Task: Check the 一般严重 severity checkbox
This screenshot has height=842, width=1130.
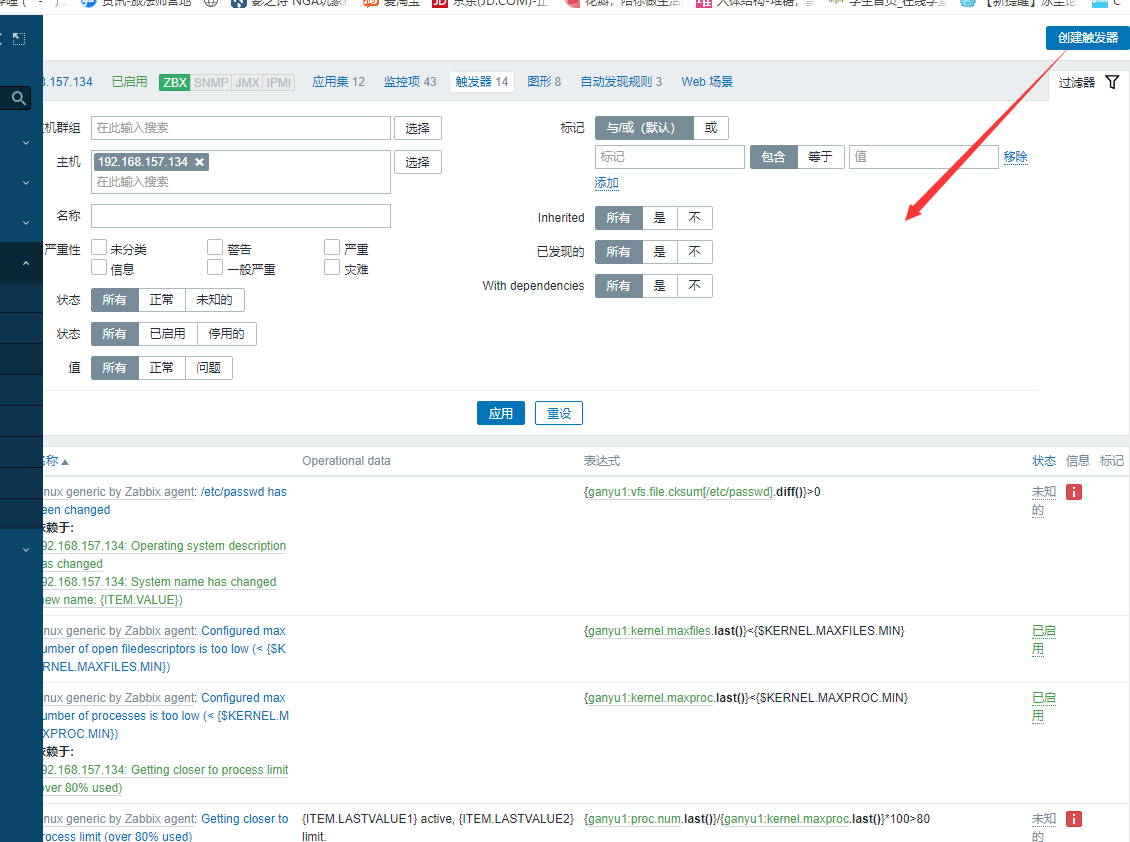Action: pyautogui.click(x=215, y=267)
